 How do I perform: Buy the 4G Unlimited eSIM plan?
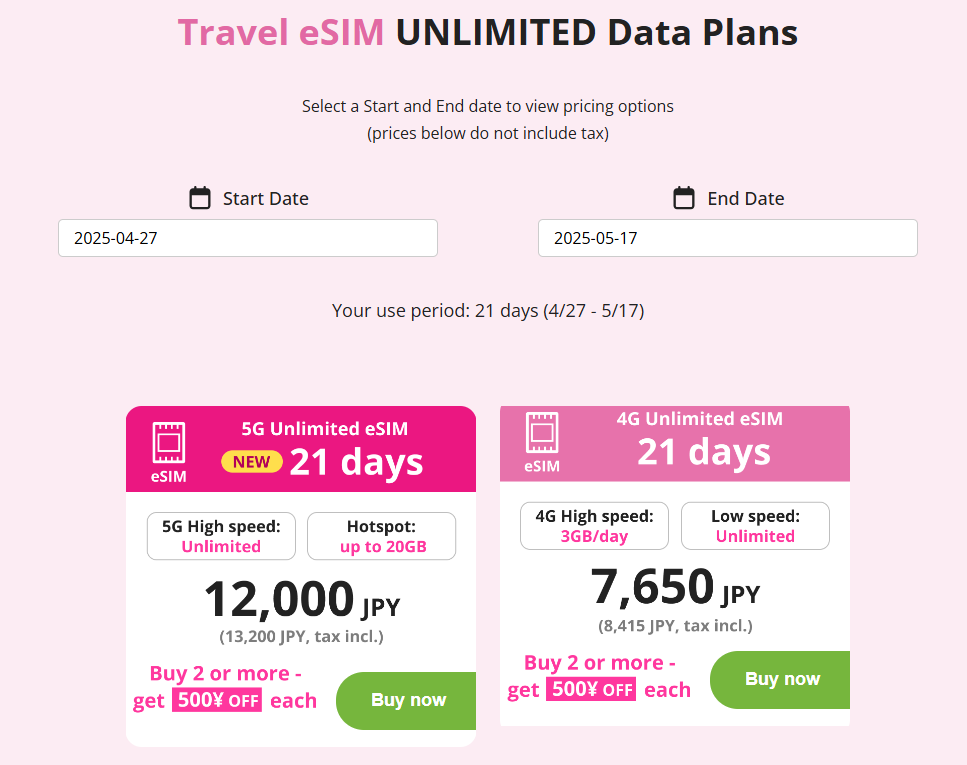[x=781, y=679]
